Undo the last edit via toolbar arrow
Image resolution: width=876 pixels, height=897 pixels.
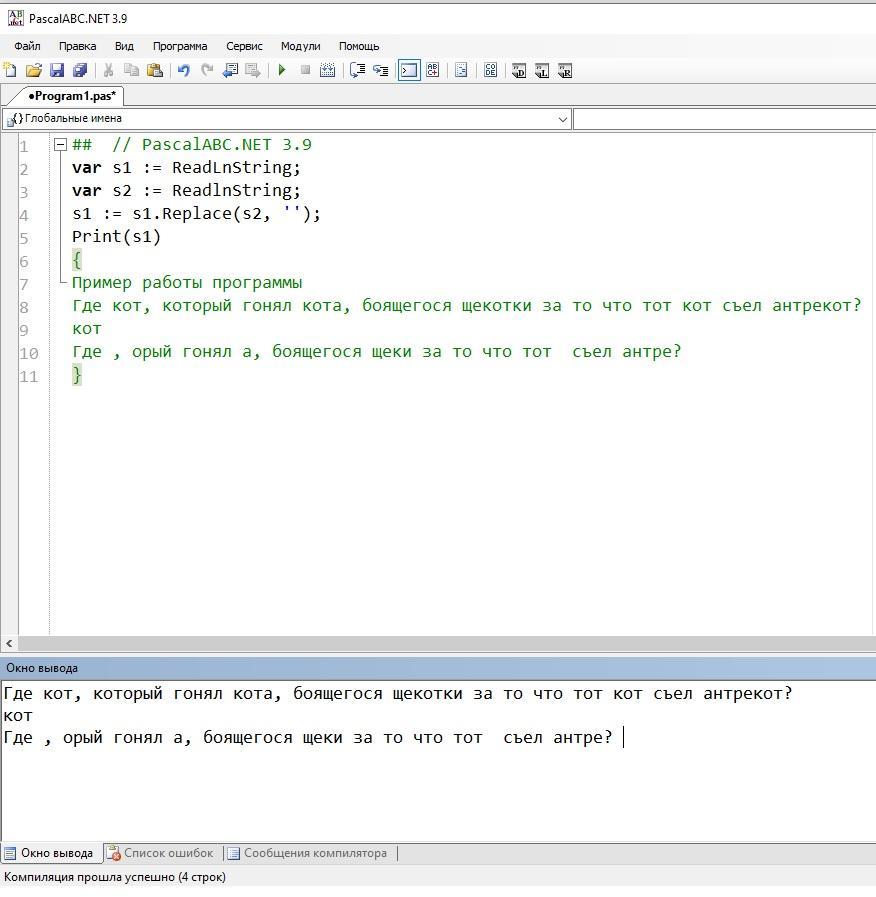183,70
